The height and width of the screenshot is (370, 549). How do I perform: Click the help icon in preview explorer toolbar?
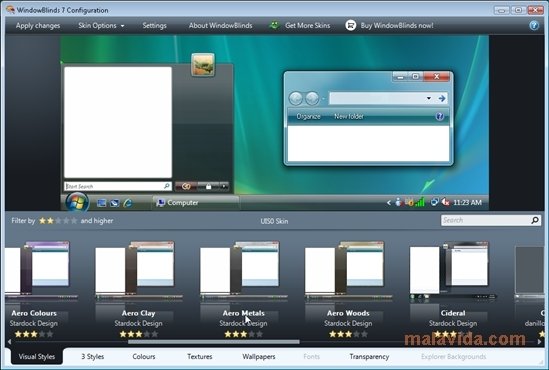[439, 116]
